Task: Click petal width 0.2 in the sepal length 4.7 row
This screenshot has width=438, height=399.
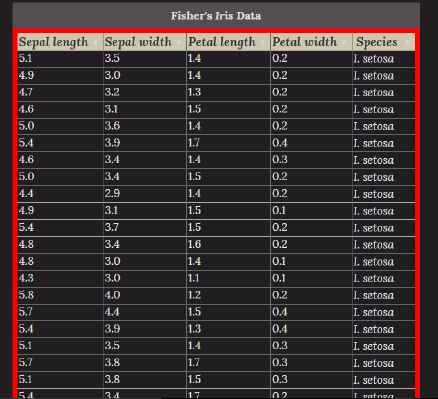Action: (x=311, y=93)
